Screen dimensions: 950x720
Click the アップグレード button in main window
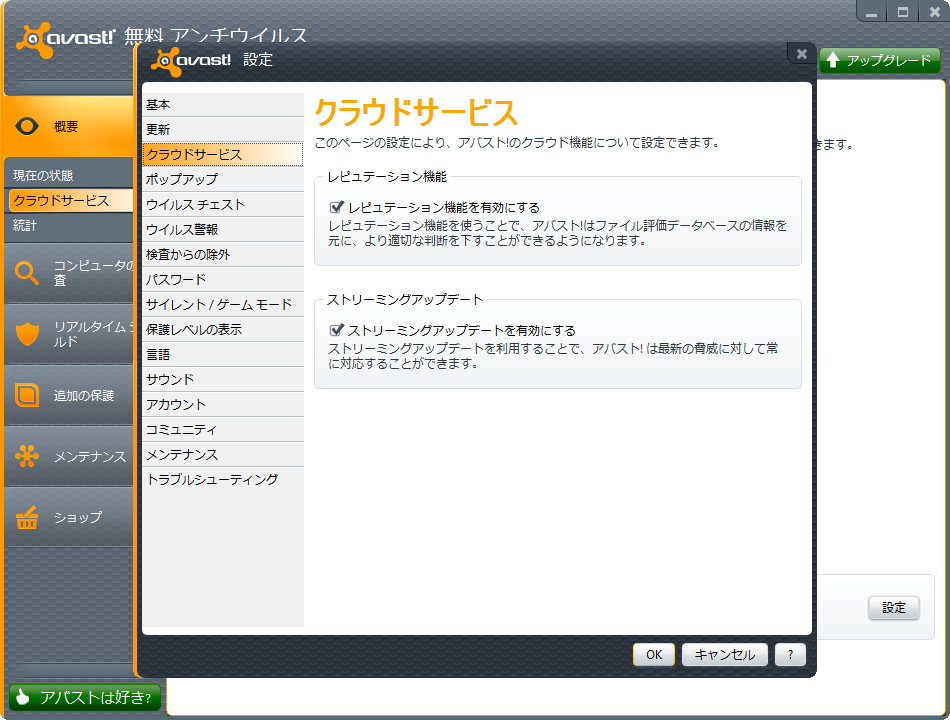point(879,60)
